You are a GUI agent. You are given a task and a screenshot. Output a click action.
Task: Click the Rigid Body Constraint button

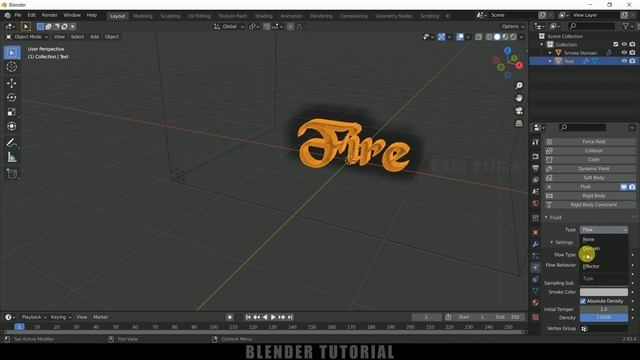pos(590,205)
